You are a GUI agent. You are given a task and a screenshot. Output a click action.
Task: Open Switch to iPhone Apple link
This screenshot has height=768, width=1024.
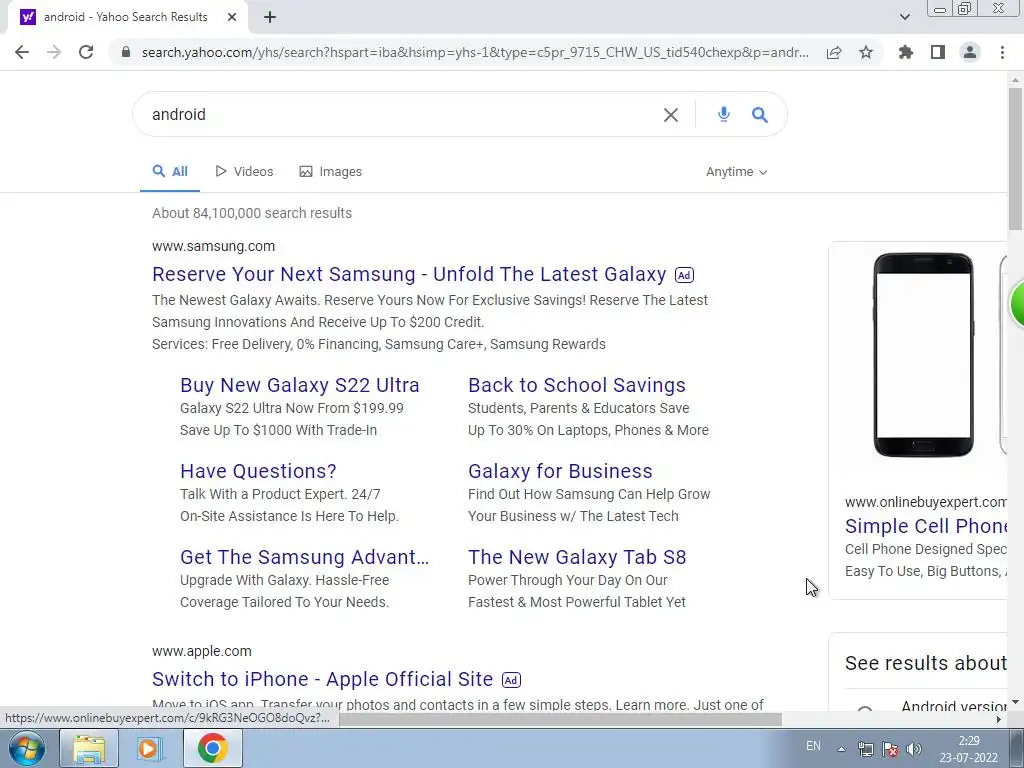coord(323,679)
